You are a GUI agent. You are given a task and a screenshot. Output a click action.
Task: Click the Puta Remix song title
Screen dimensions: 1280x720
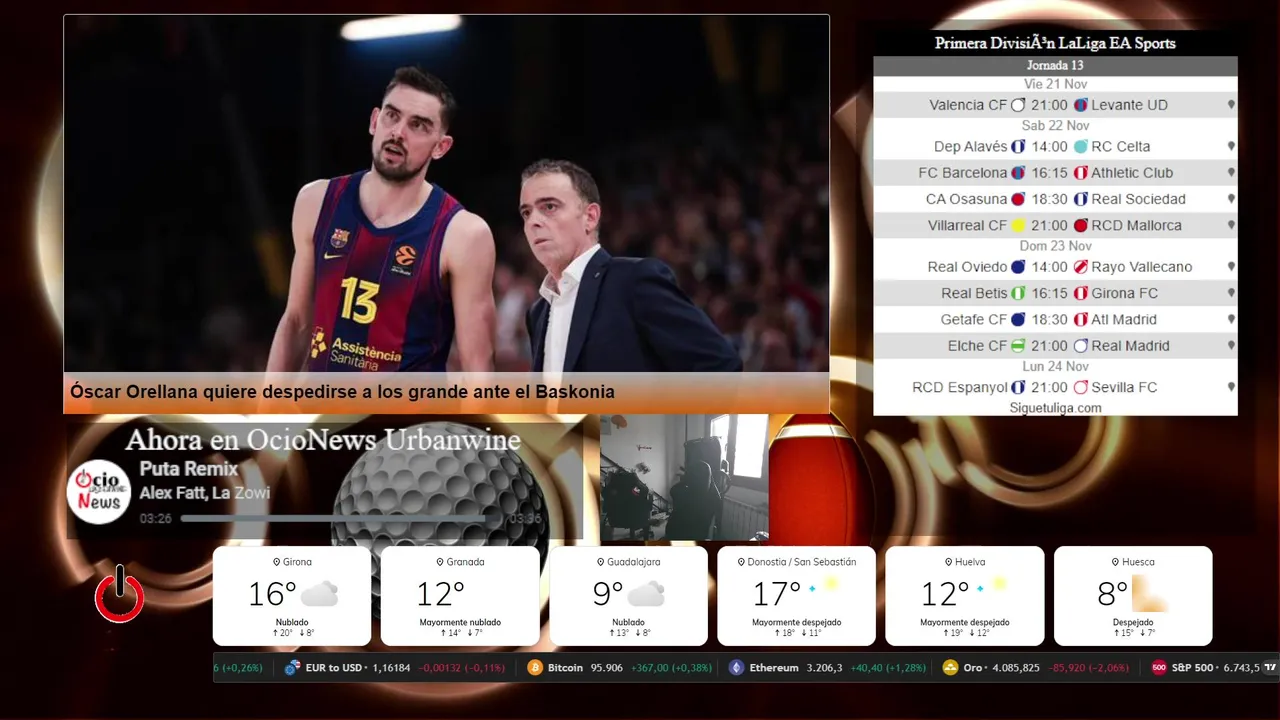[188, 469]
